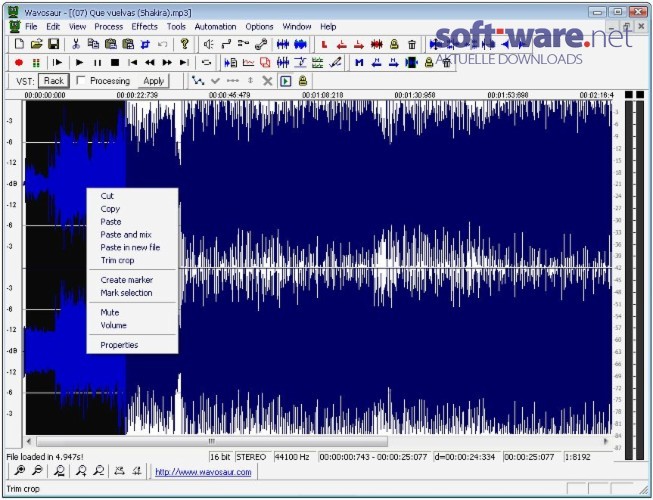Viewport: 653px width, 500px height.
Task: Toggle loop playback icon
Action: click(206, 63)
